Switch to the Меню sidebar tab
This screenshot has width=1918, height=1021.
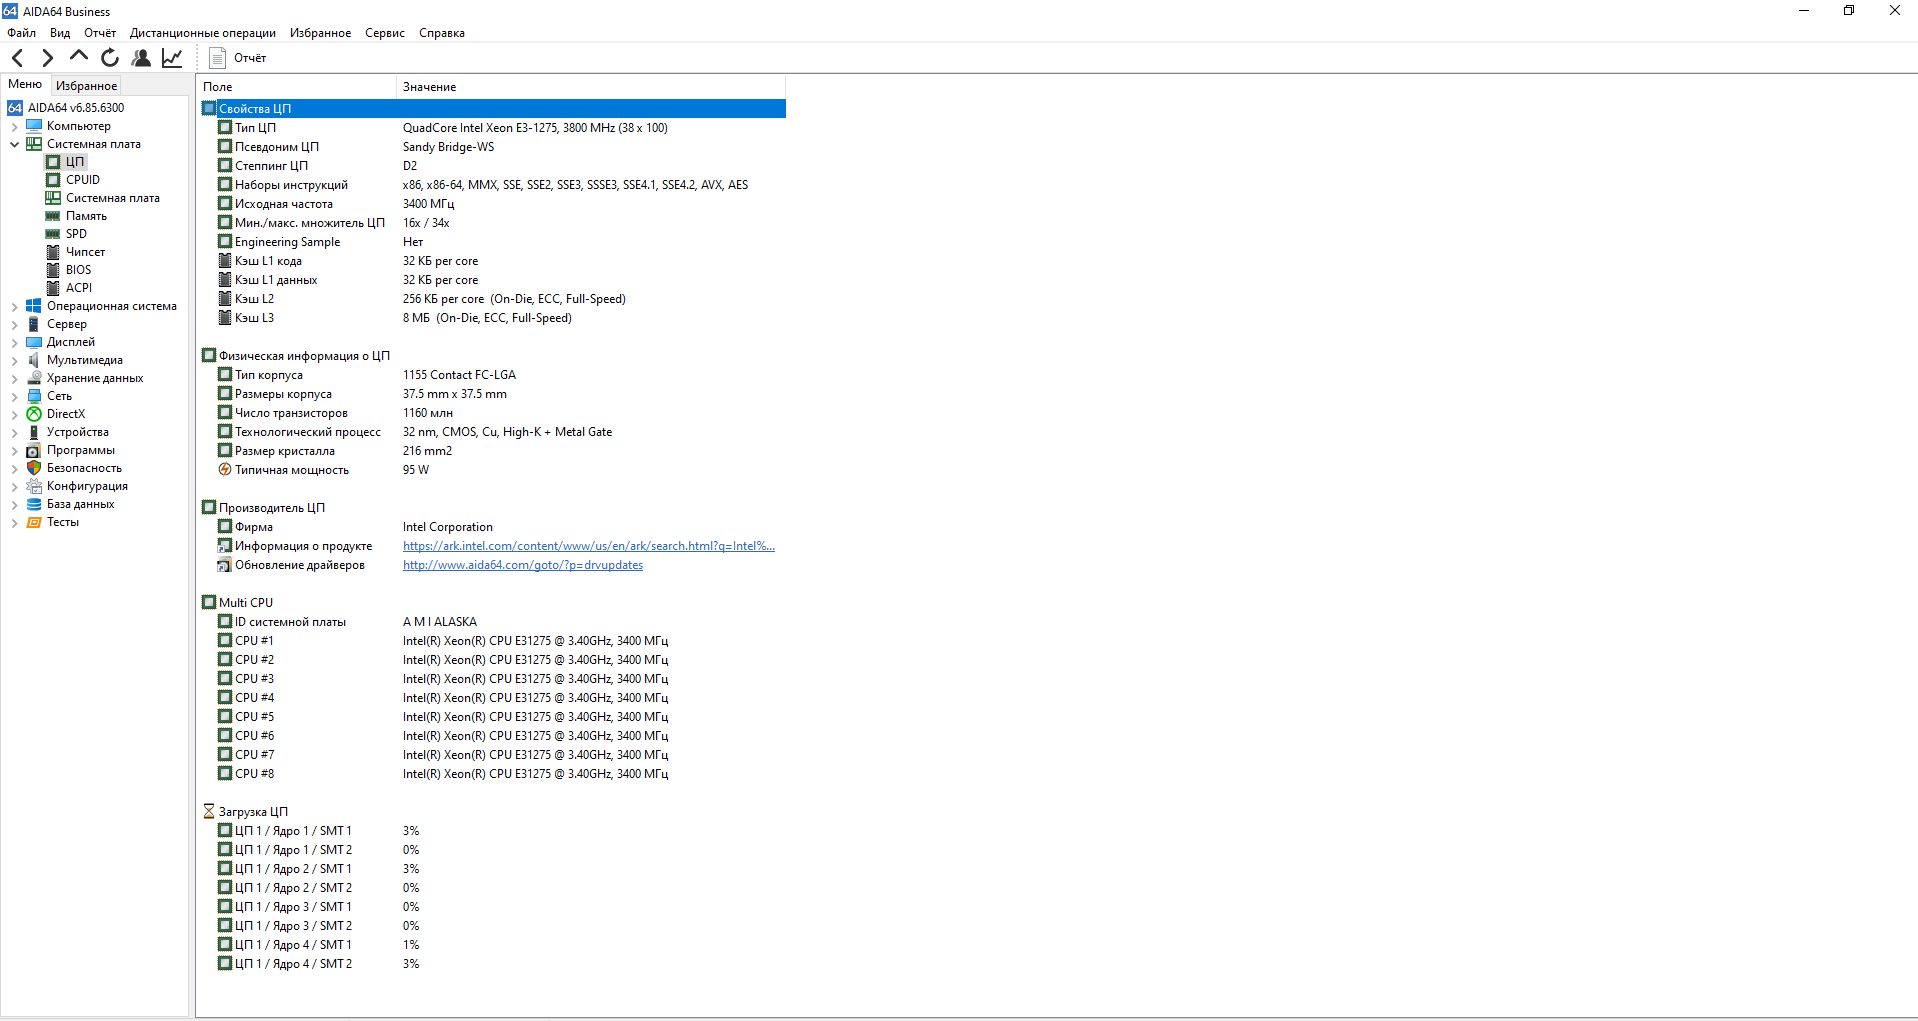point(25,85)
